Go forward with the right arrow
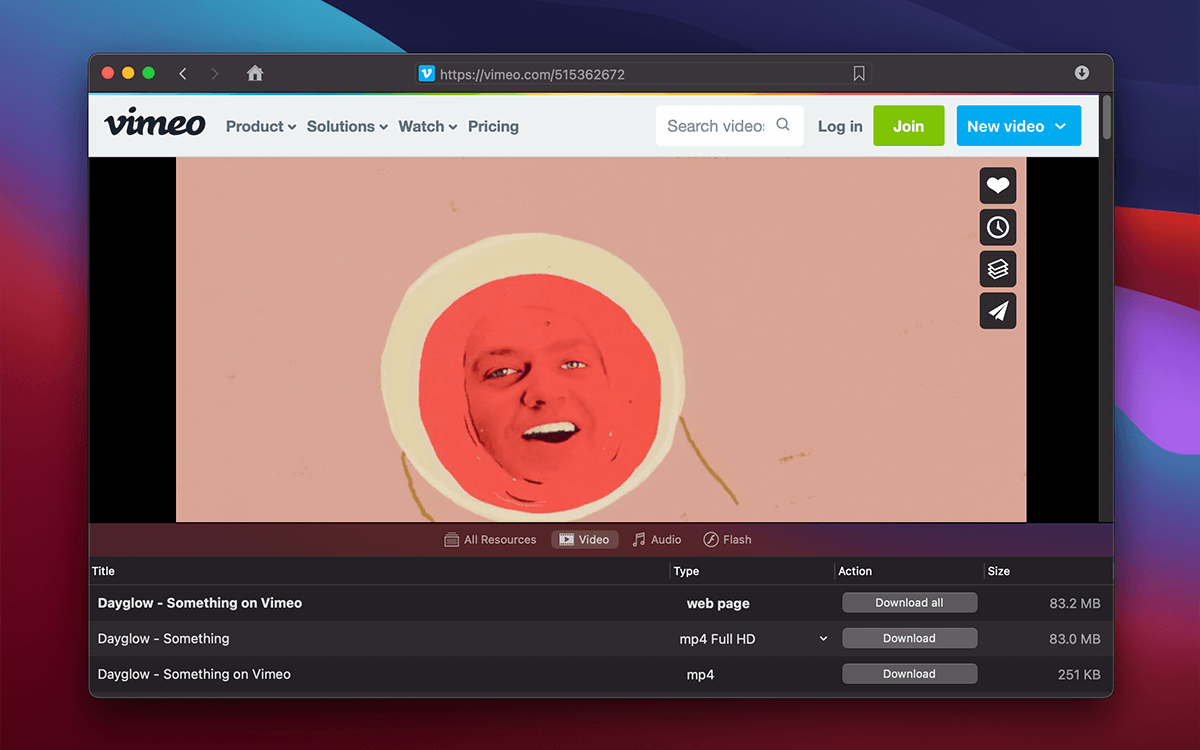 (215, 73)
